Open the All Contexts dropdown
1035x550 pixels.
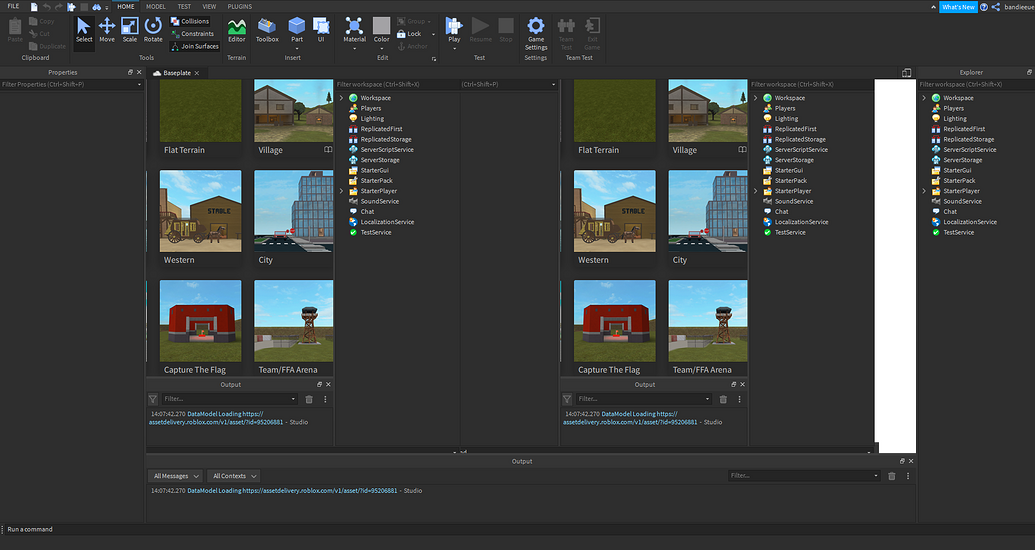[x=234, y=476]
